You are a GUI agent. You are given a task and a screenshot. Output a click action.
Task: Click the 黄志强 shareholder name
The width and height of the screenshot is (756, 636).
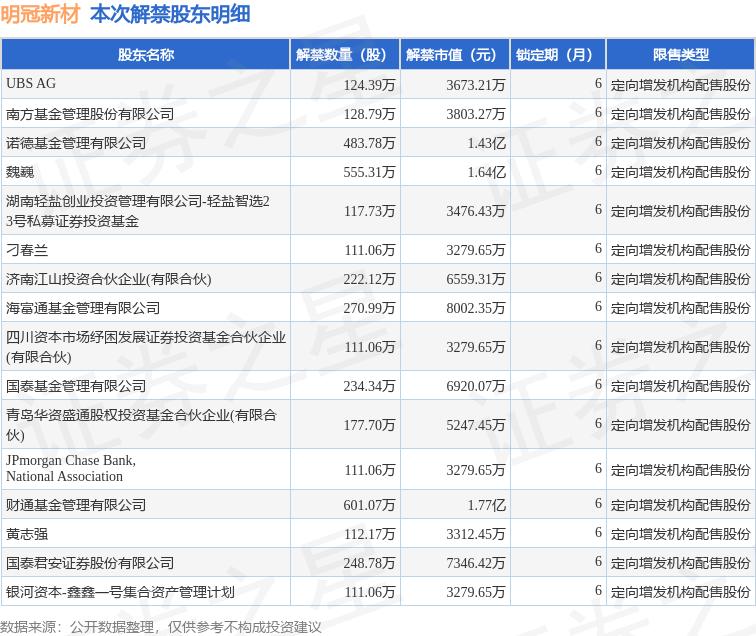pos(27,534)
